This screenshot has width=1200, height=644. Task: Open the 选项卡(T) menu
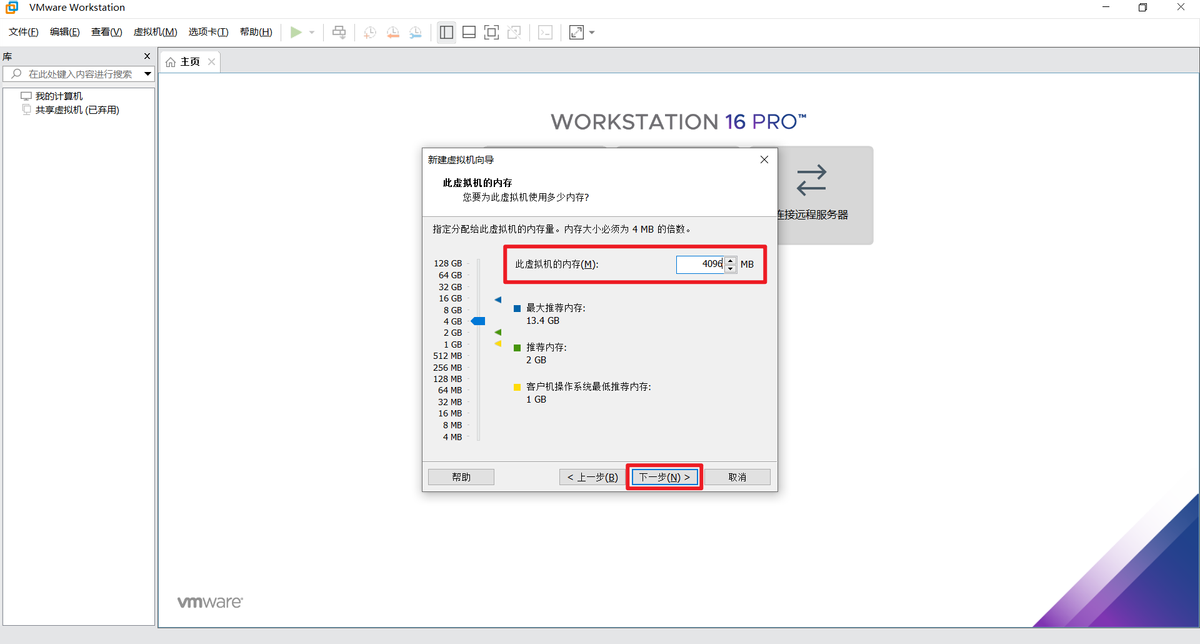tap(208, 32)
